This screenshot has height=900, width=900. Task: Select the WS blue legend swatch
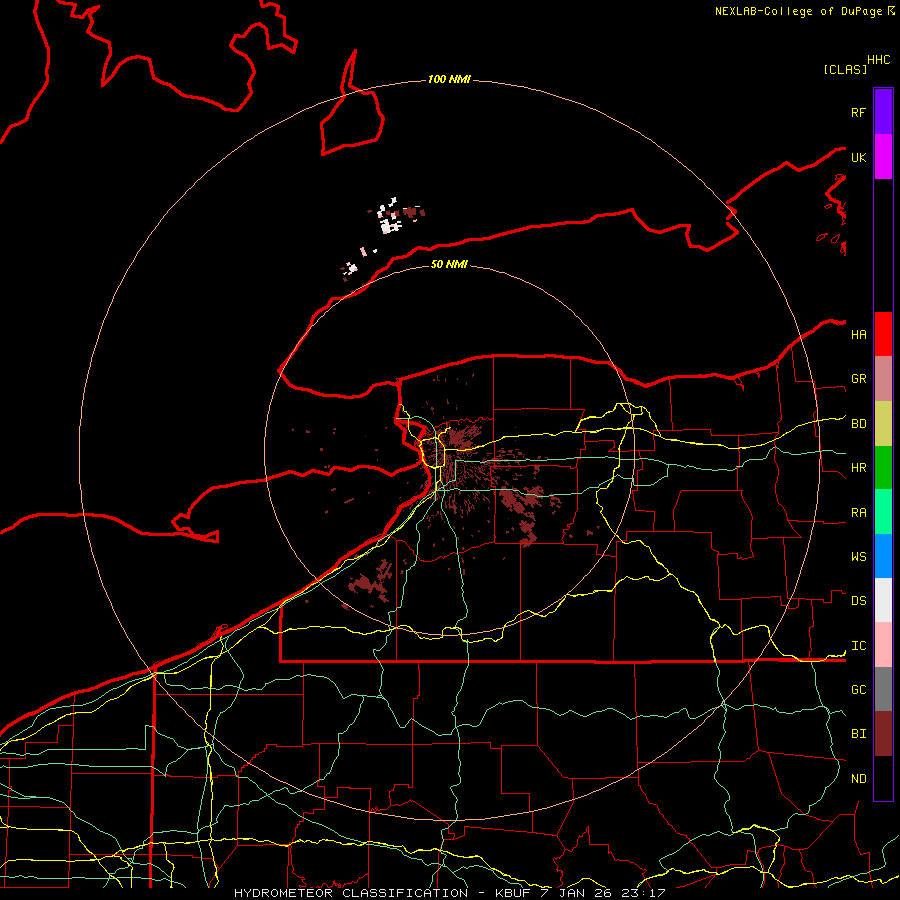click(x=883, y=556)
